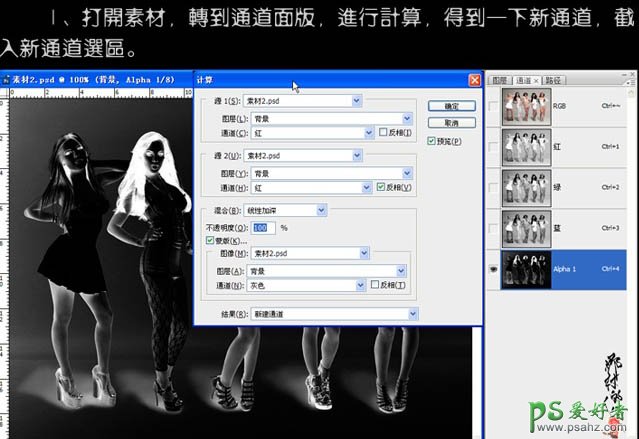
Task: Close the 计算 dialog with the red X
Action: [x=474, y=79]
